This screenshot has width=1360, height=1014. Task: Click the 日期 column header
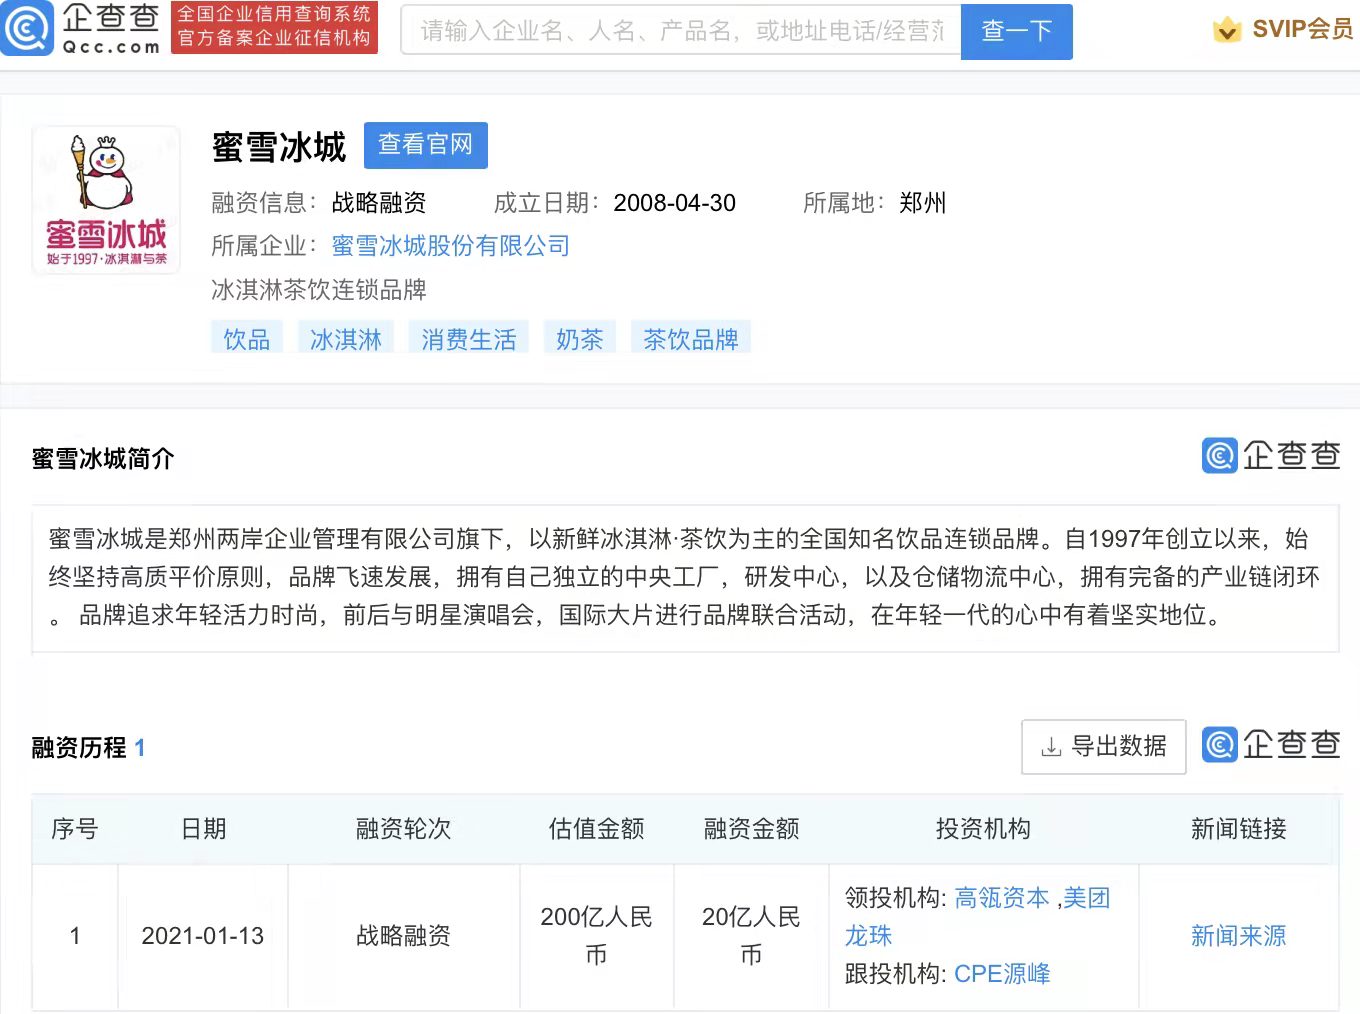[x=204, y=829]
